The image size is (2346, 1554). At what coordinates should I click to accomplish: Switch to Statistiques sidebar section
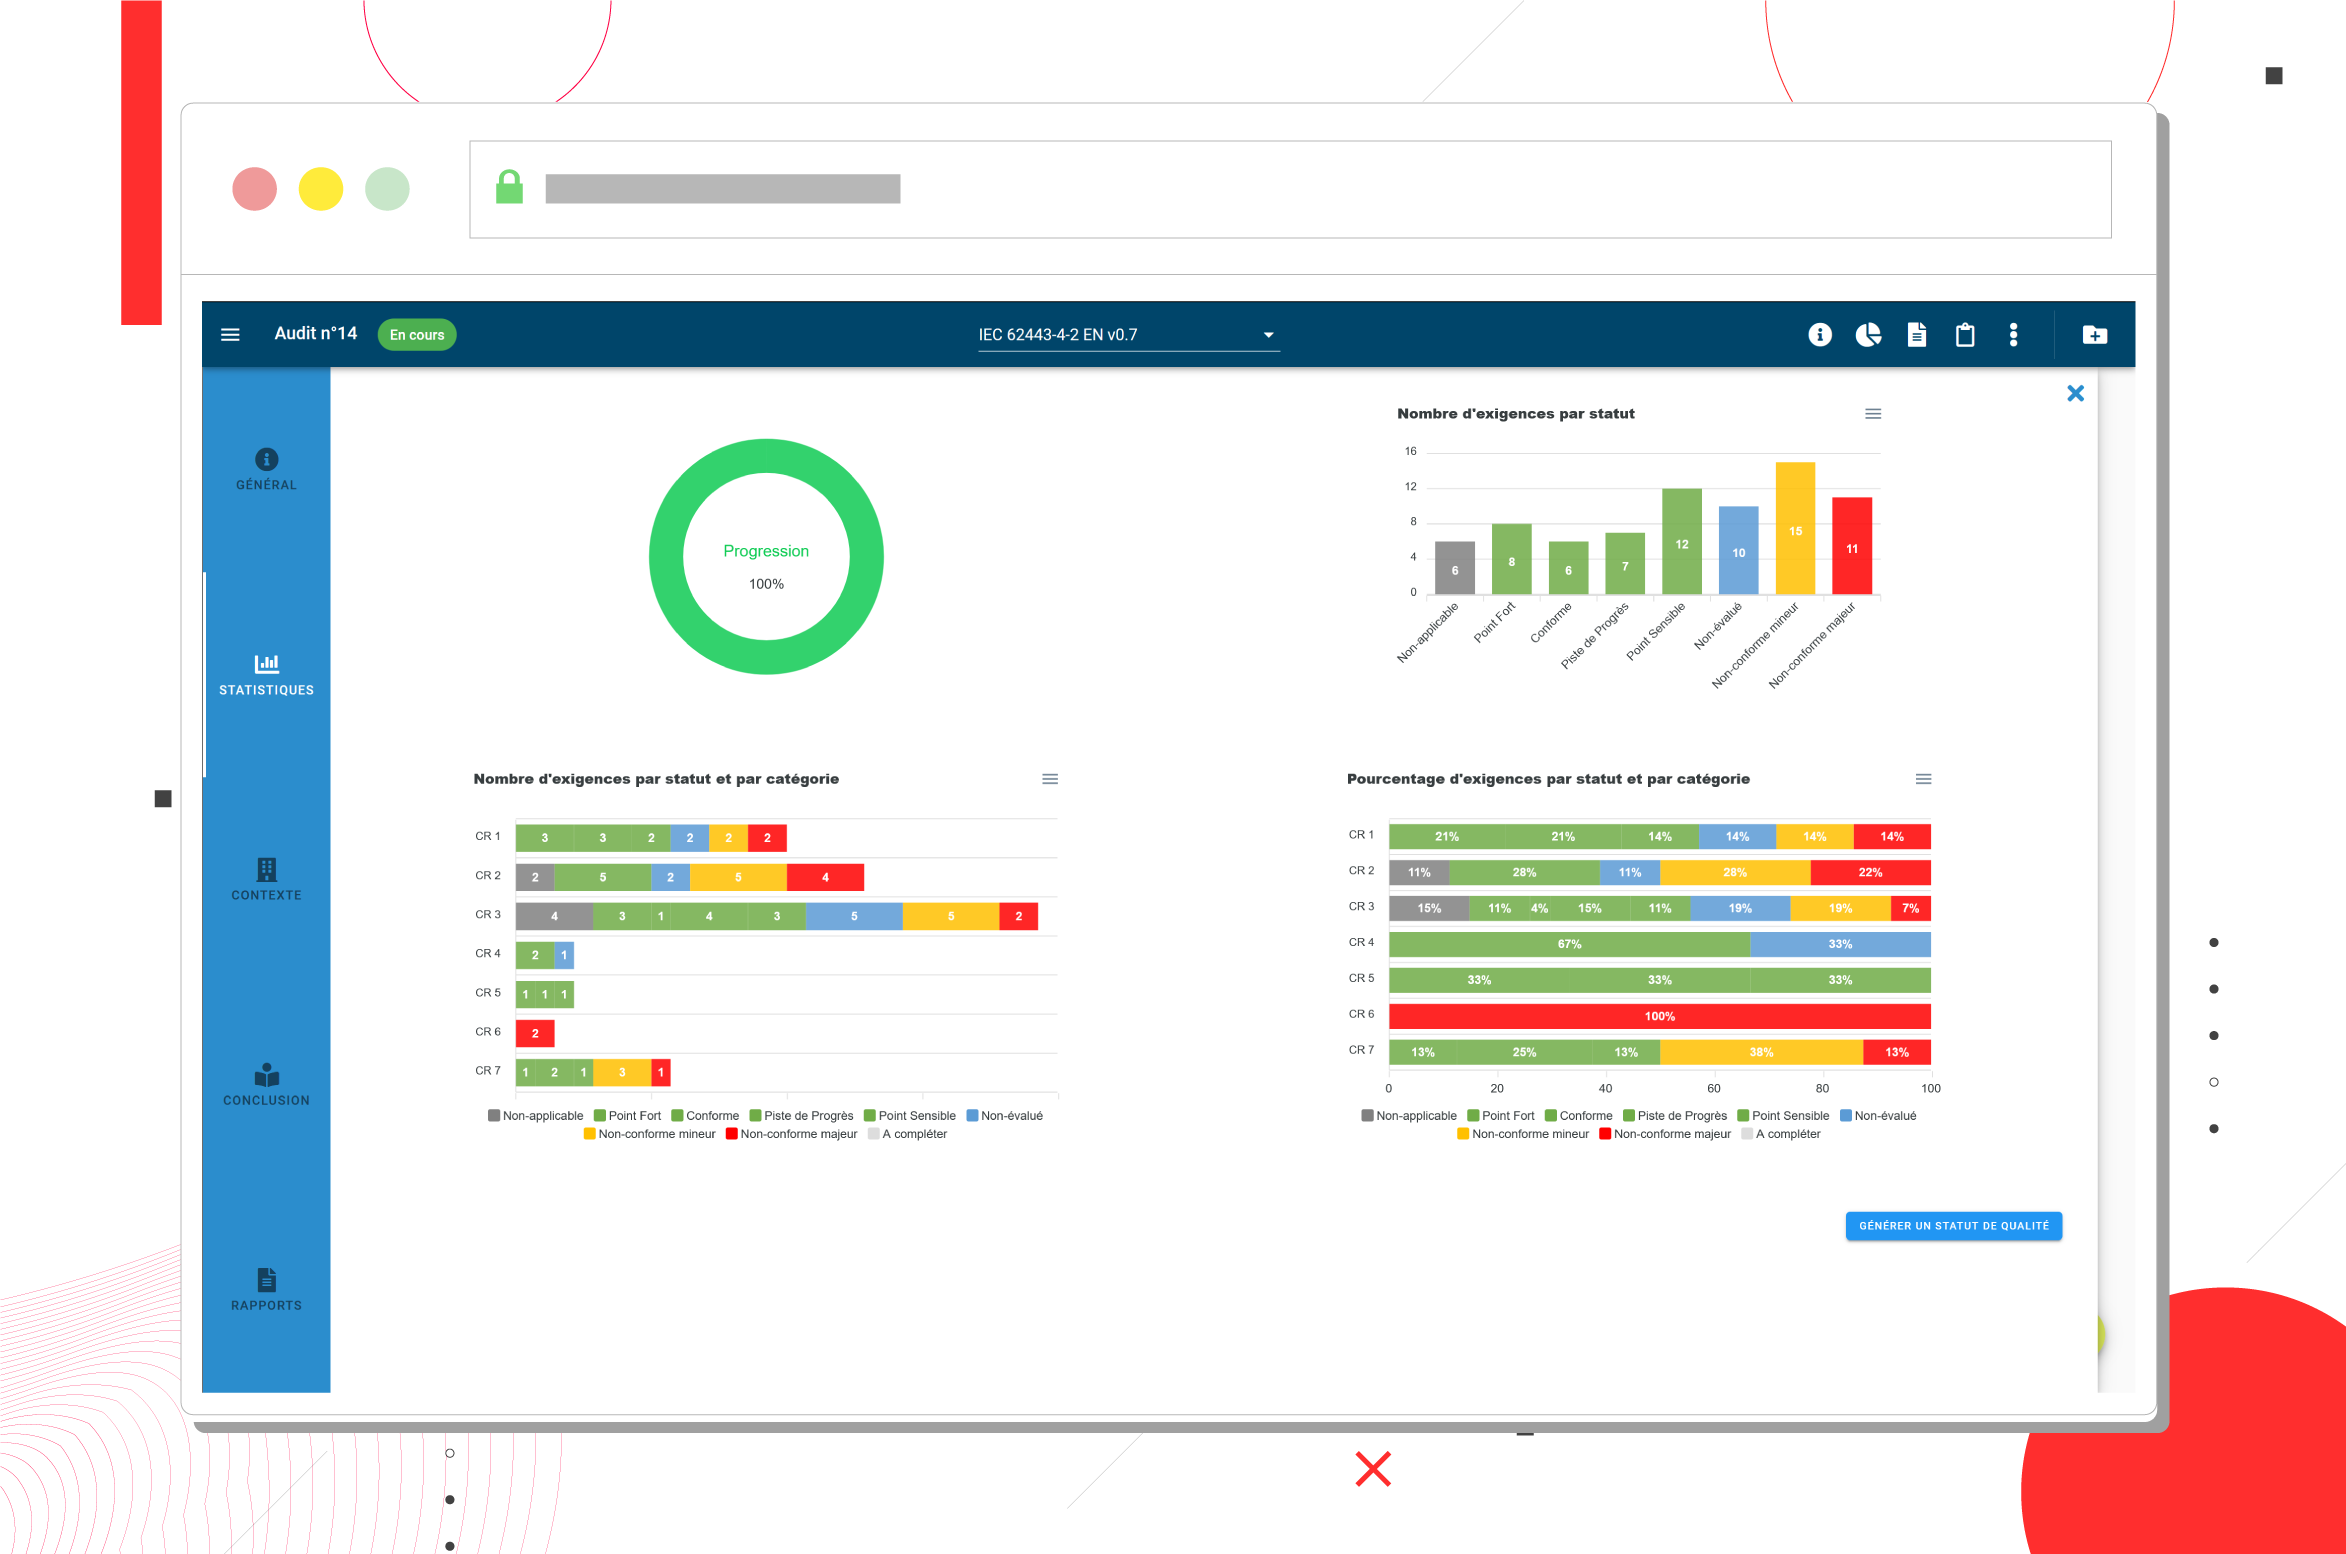[x=266, y=675]
